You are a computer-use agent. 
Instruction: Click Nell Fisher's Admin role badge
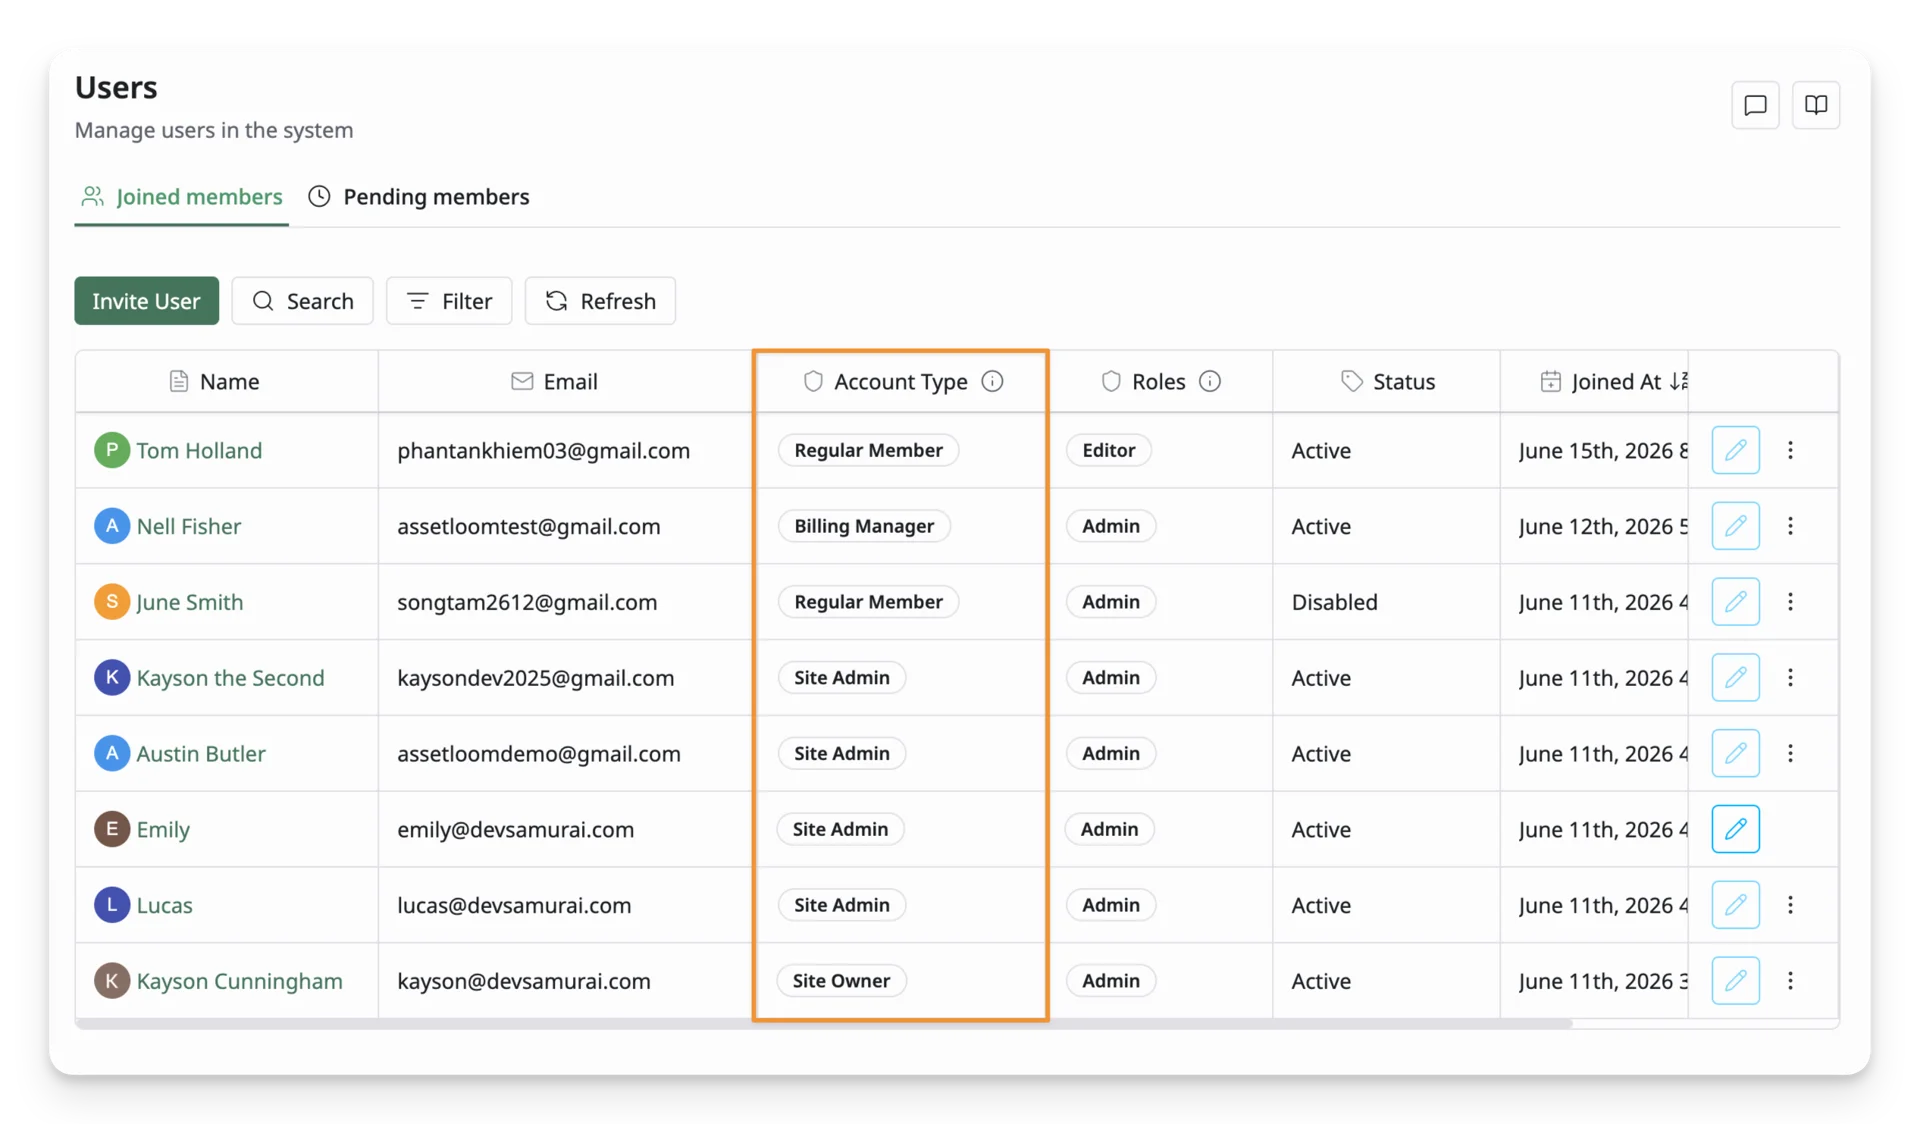1110,526
